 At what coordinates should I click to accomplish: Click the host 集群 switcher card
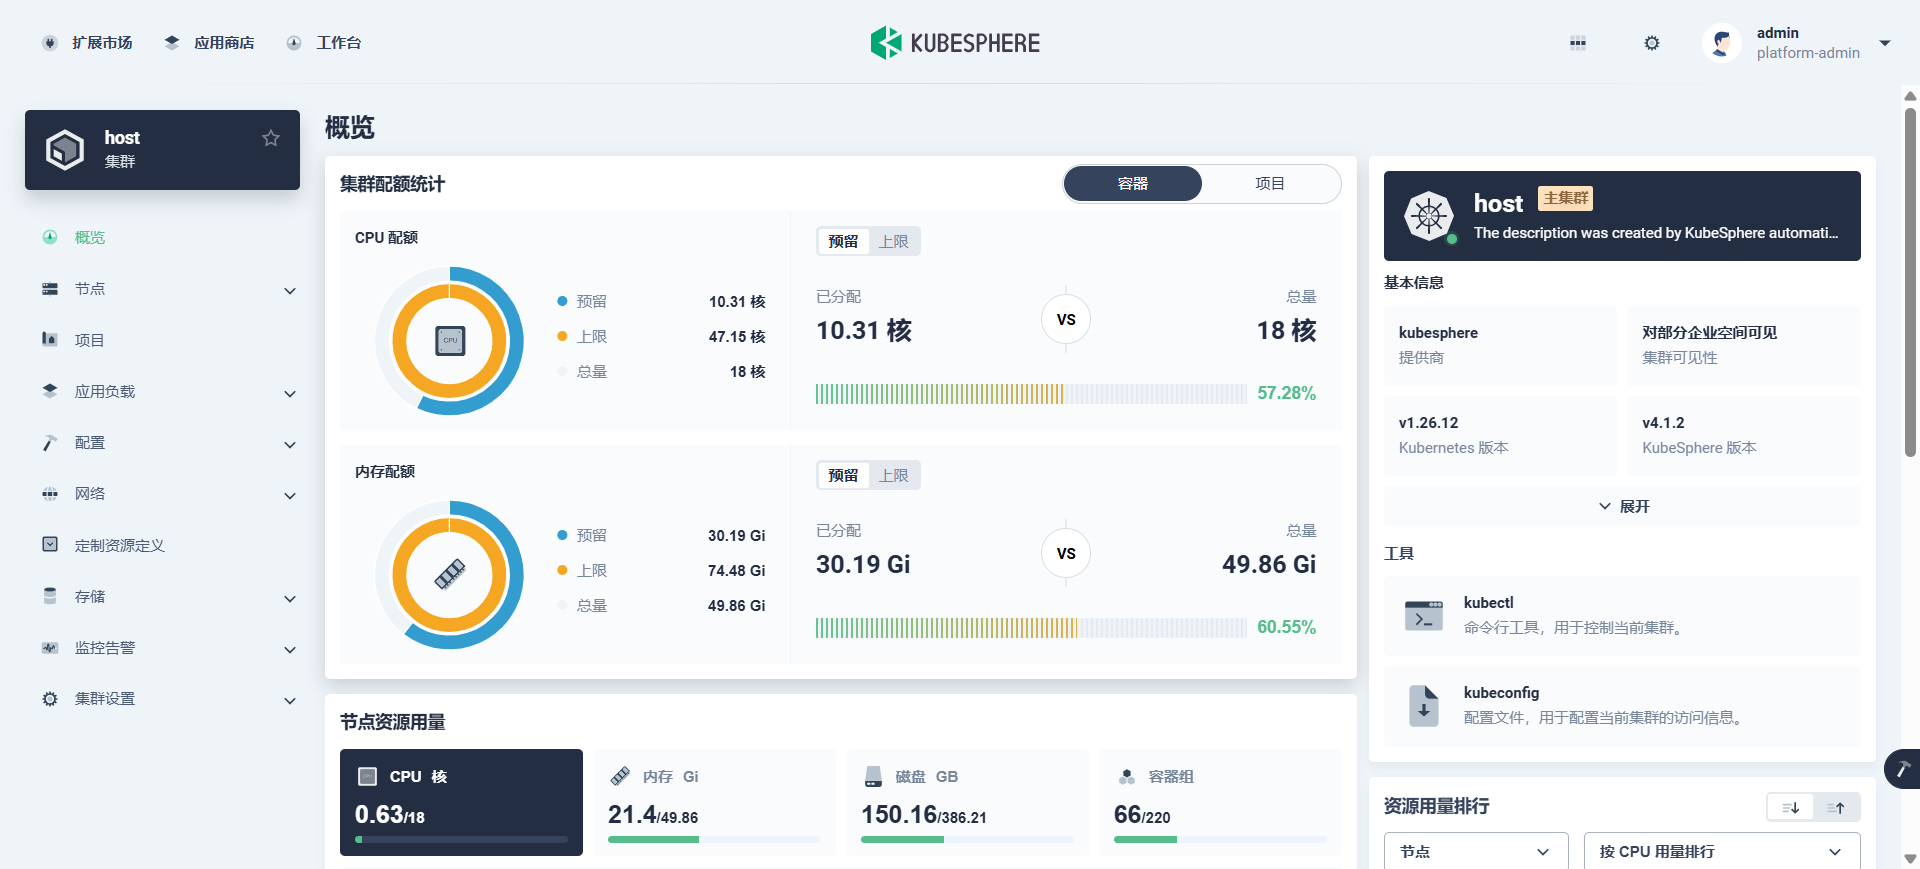pyautogui.click(x=162, y=150)
